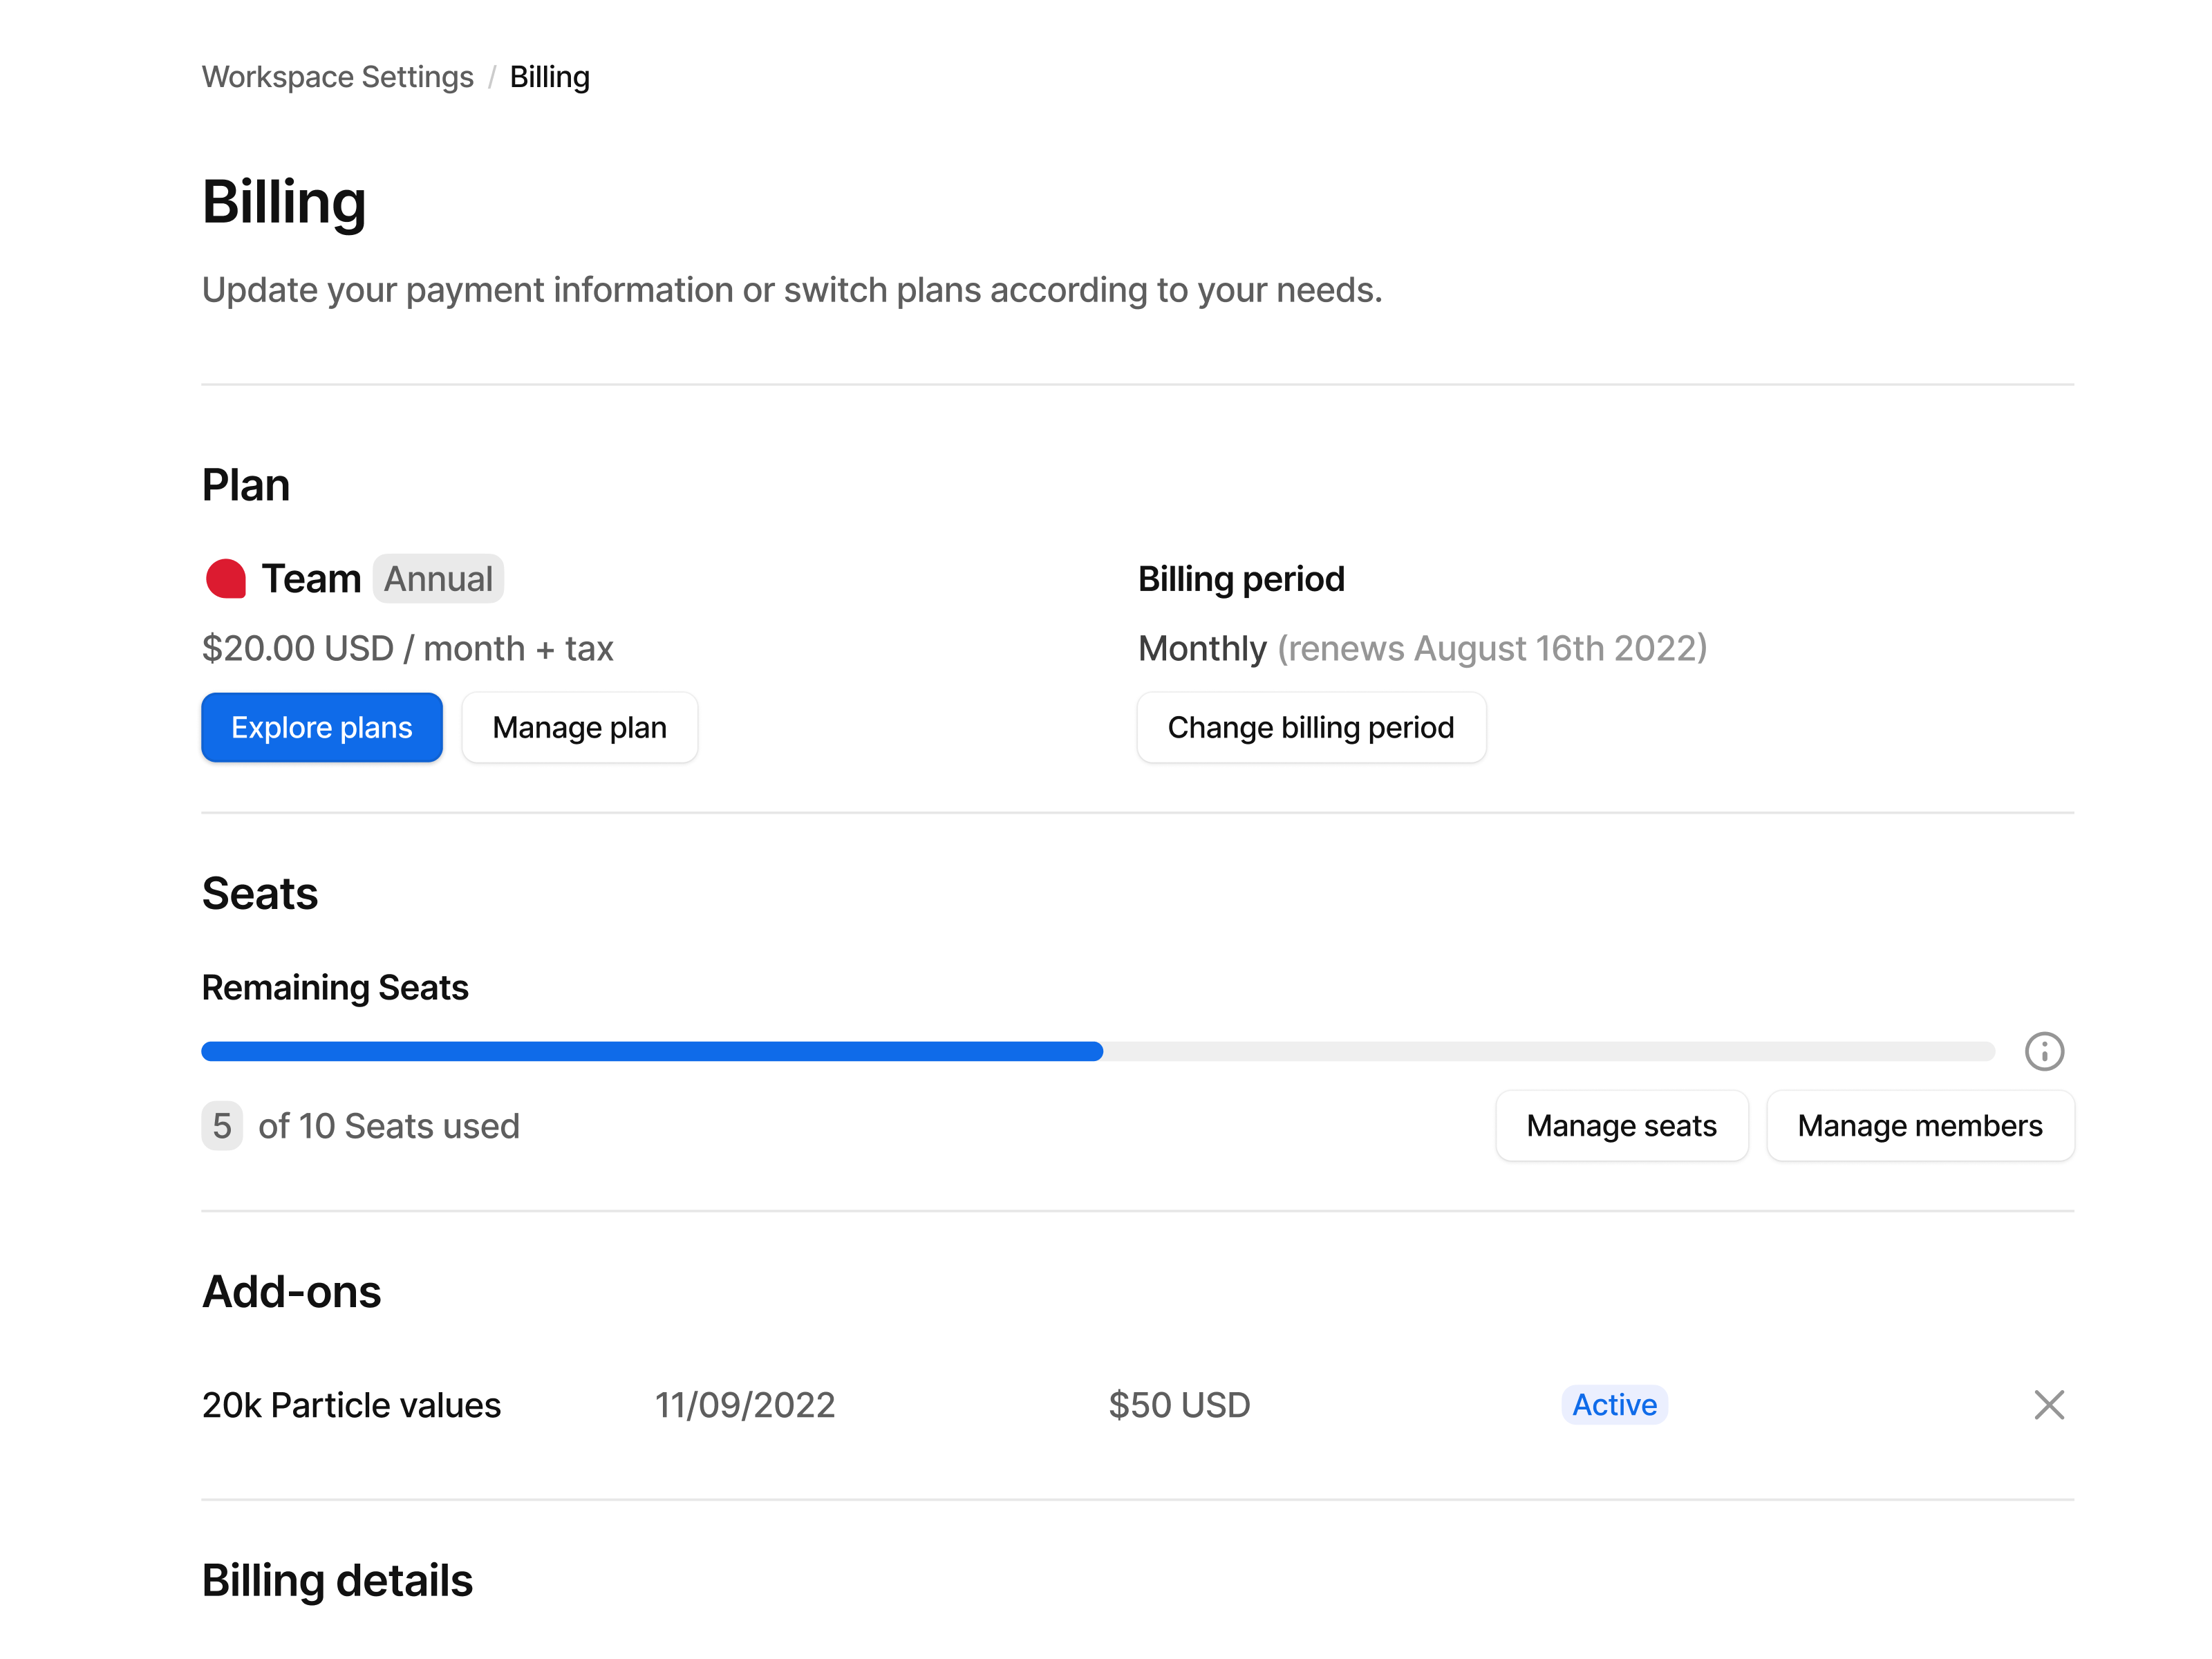Click the Billing breadcrumb item
The height and width of the screenshot is (1659, 2212).
coord(549,76)
